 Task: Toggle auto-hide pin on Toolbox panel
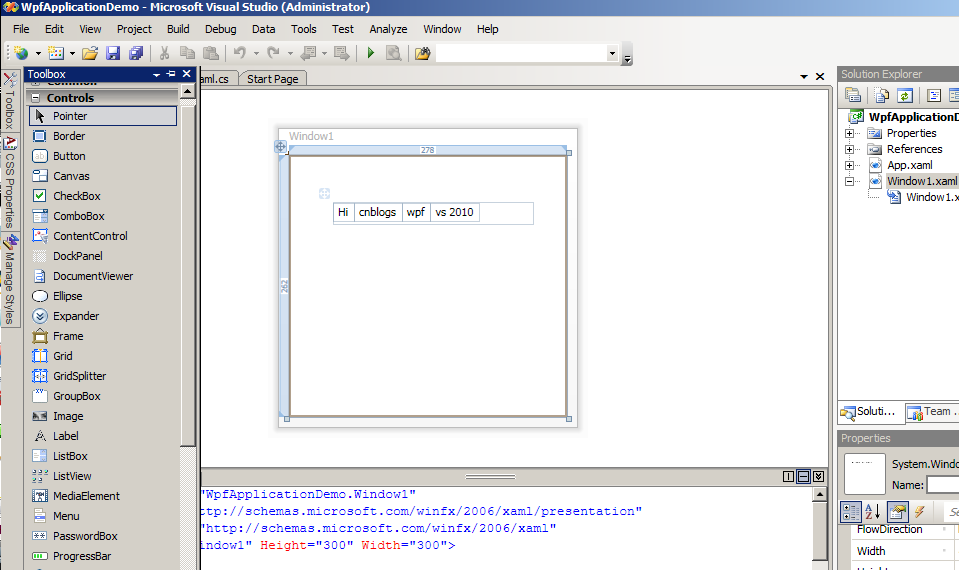tap(171, 73)
